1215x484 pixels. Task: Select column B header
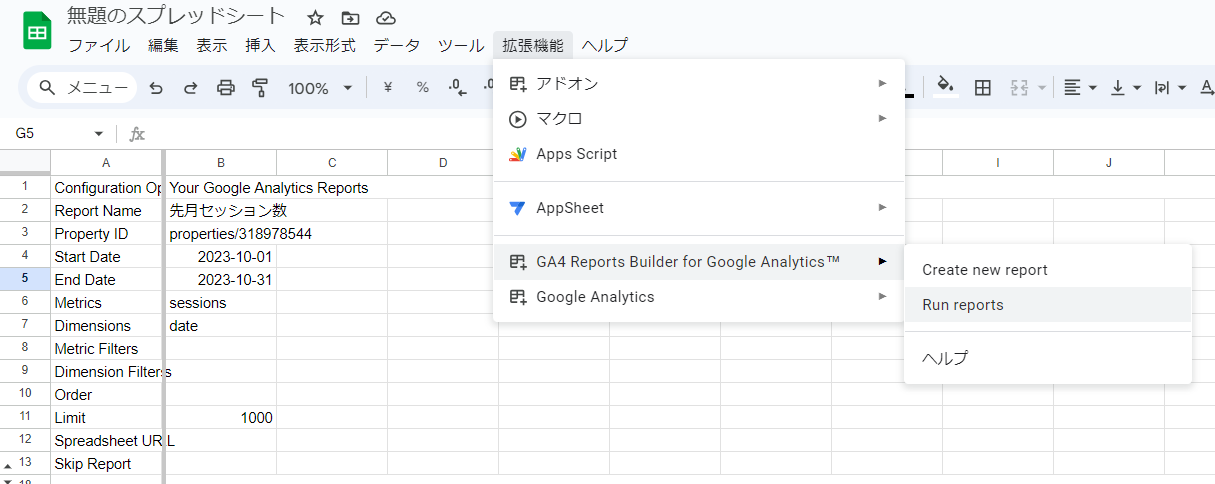click(x=221, y=163)
